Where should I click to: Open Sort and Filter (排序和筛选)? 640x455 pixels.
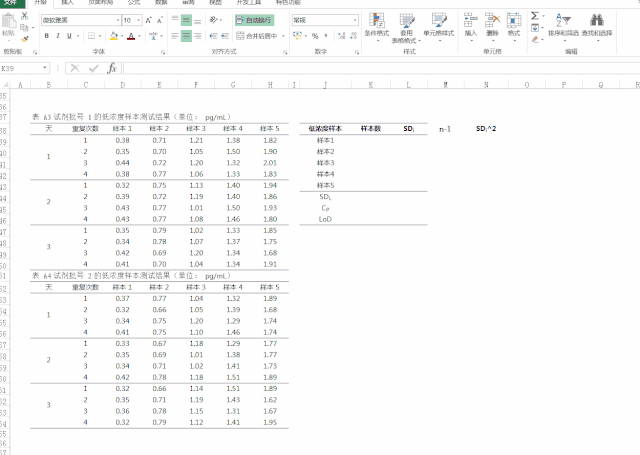tap(562, 24)
